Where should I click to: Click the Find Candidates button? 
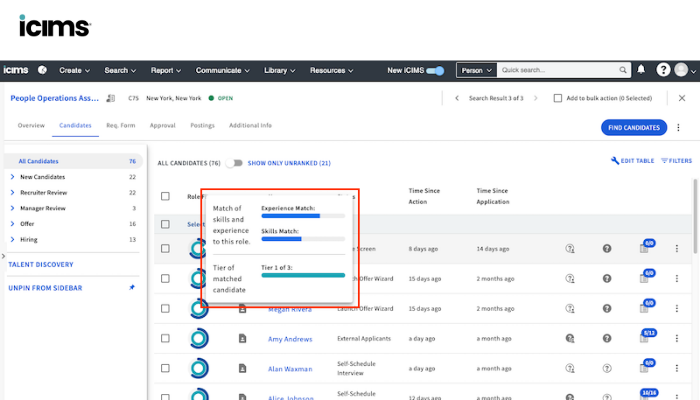(x=634, y=128)
